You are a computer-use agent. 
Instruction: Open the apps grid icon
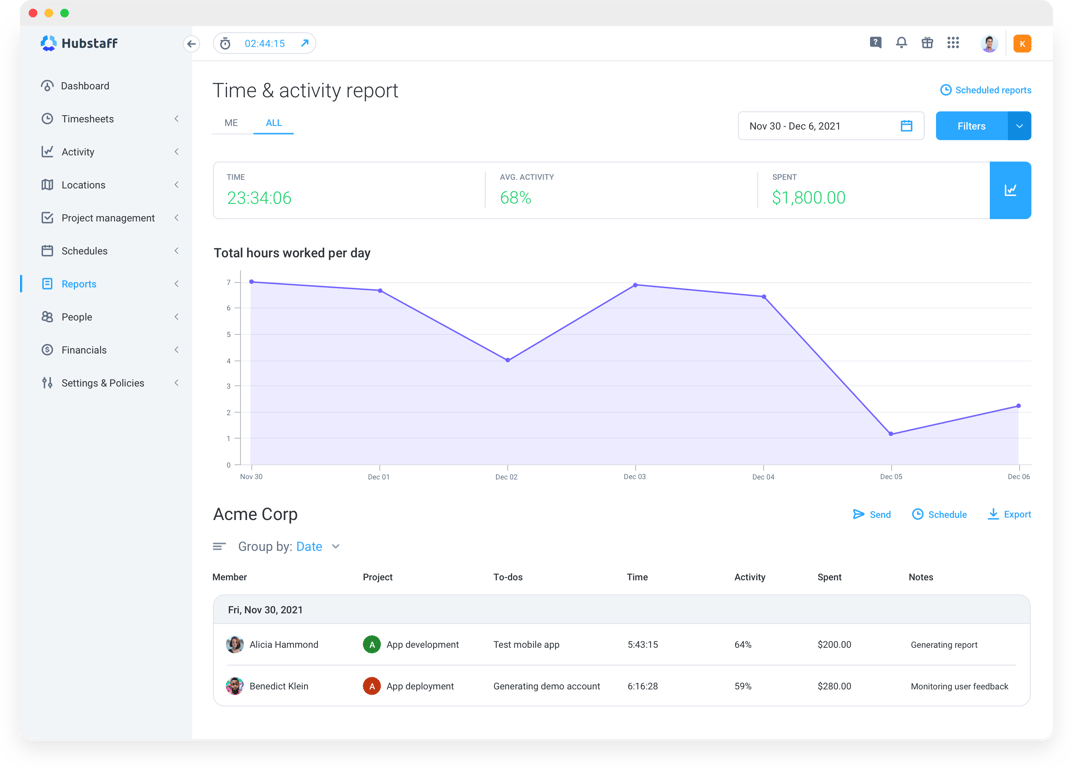[953, 43]
